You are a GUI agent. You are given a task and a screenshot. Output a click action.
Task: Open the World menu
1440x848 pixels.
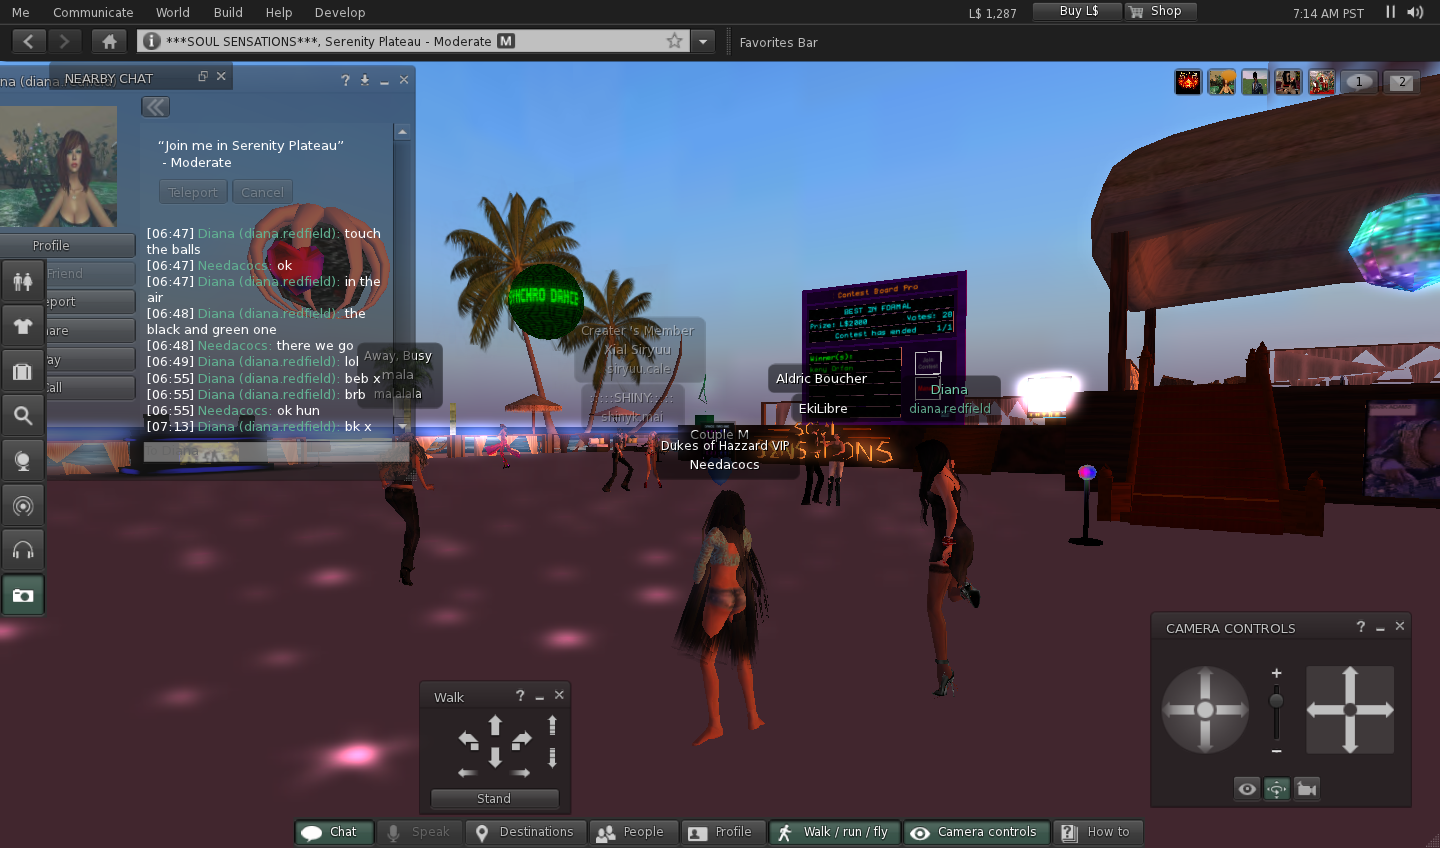tap(172, 12)
